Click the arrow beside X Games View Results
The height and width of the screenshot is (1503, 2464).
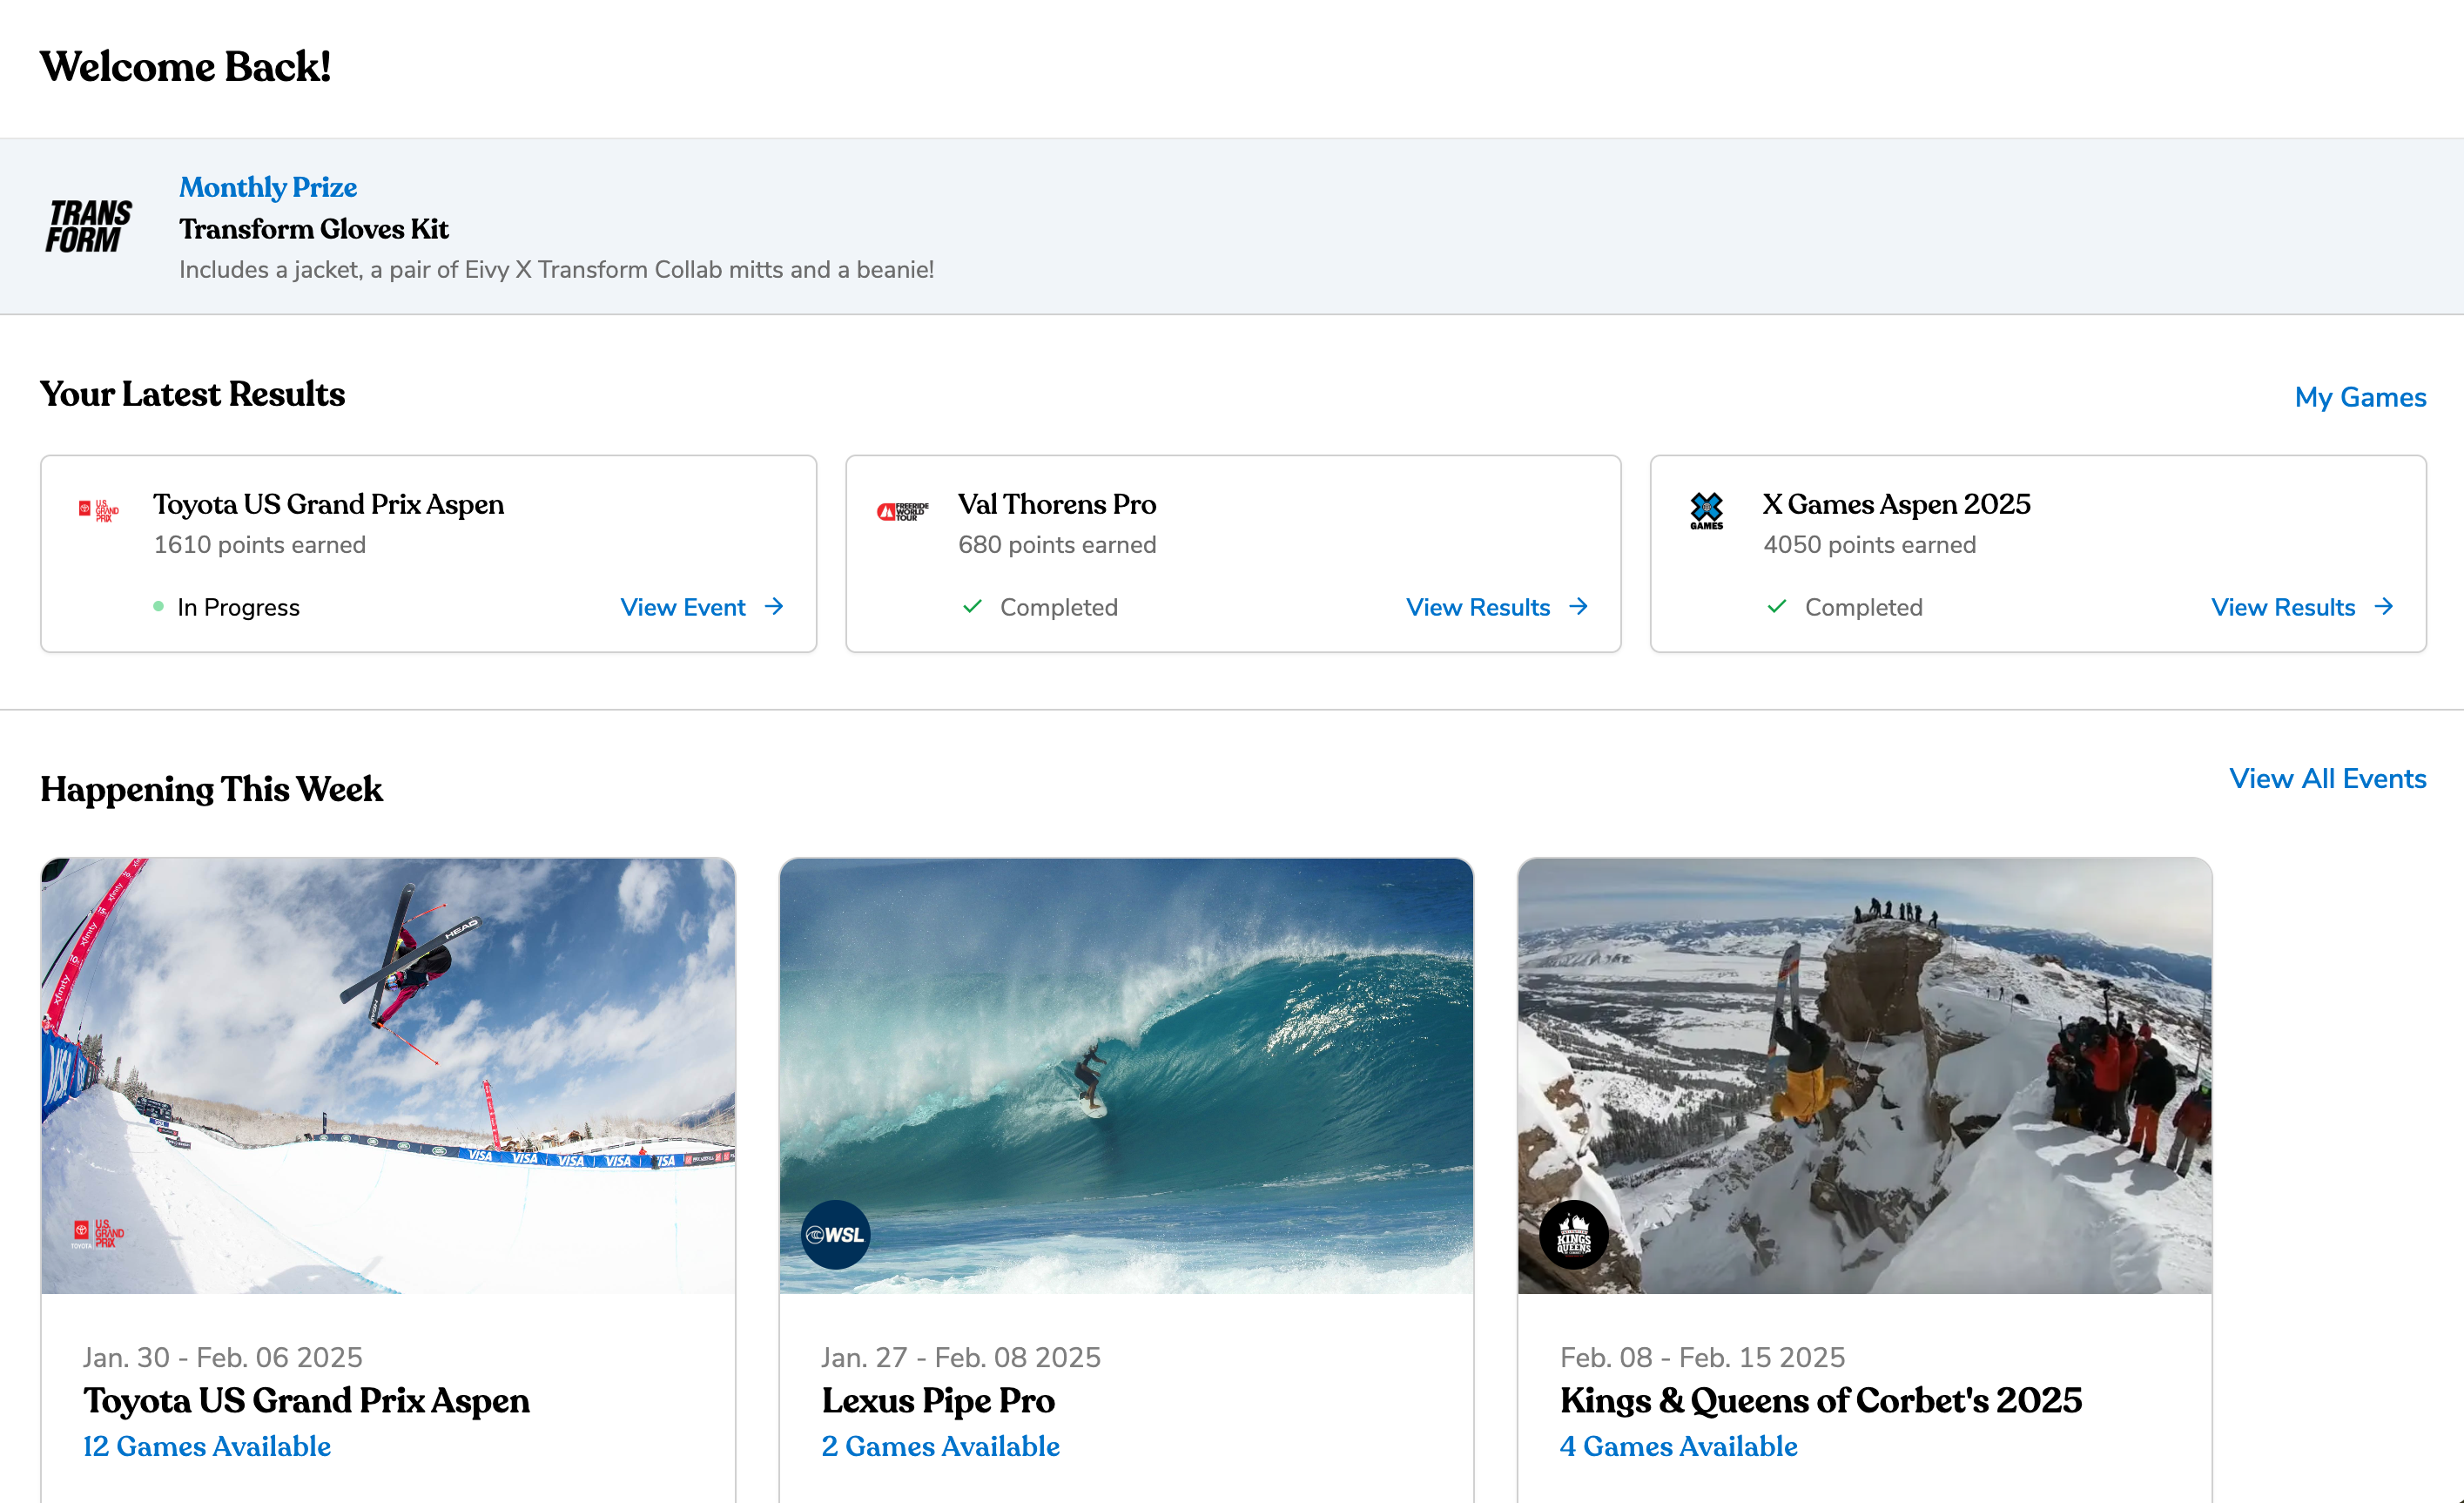point(2384,607)
